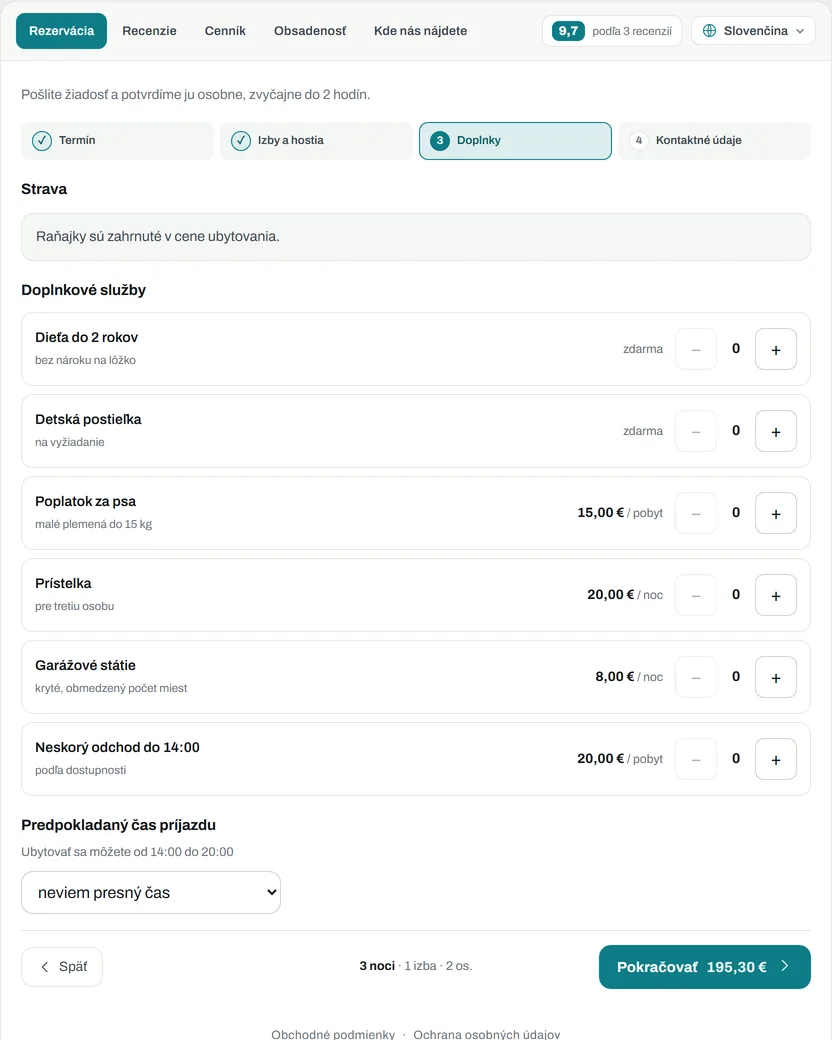Select the Doplnky step

pyautogui.click(x=516, y=141)
